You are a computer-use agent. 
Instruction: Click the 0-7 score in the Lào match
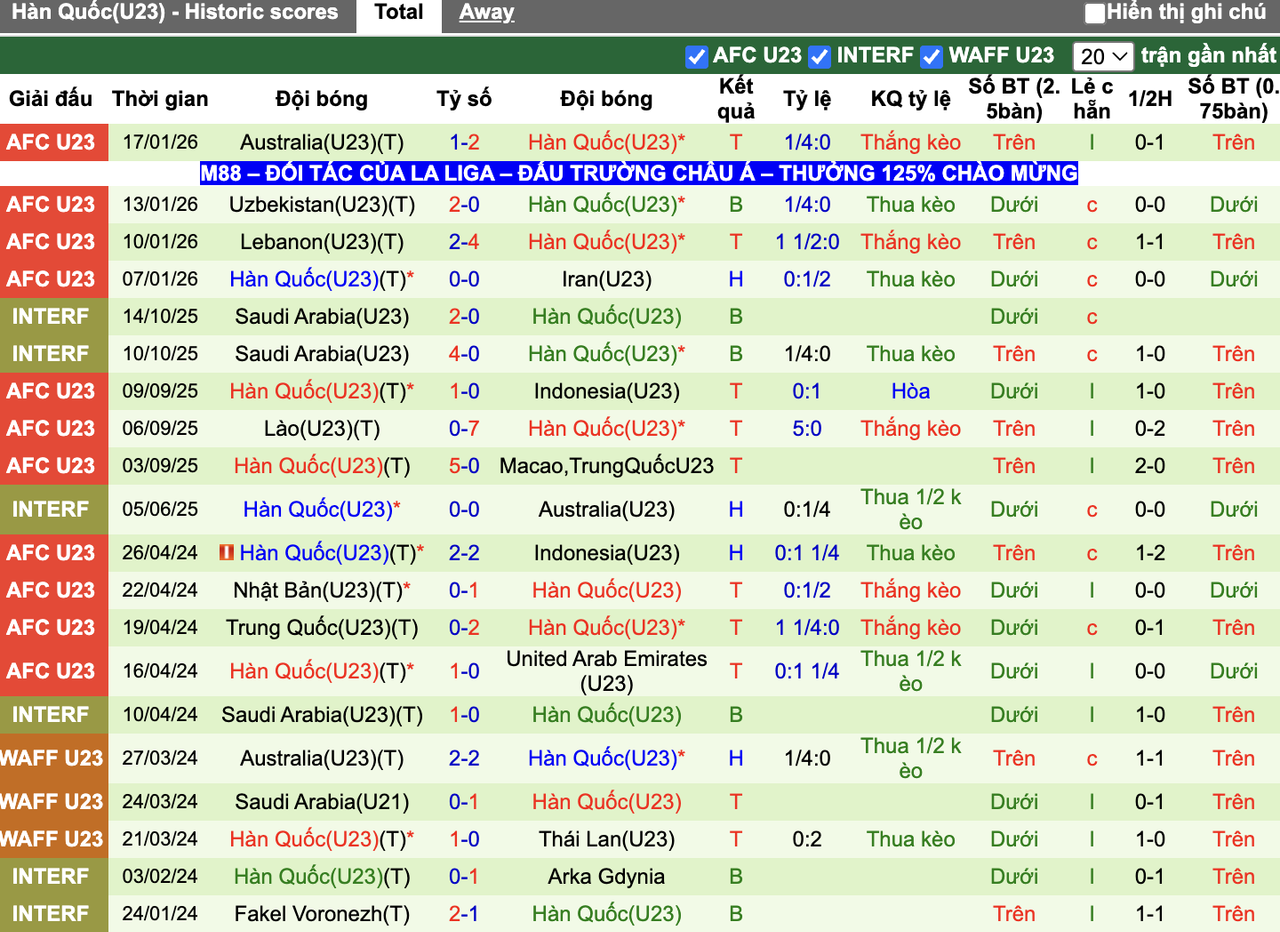(464, 428)
